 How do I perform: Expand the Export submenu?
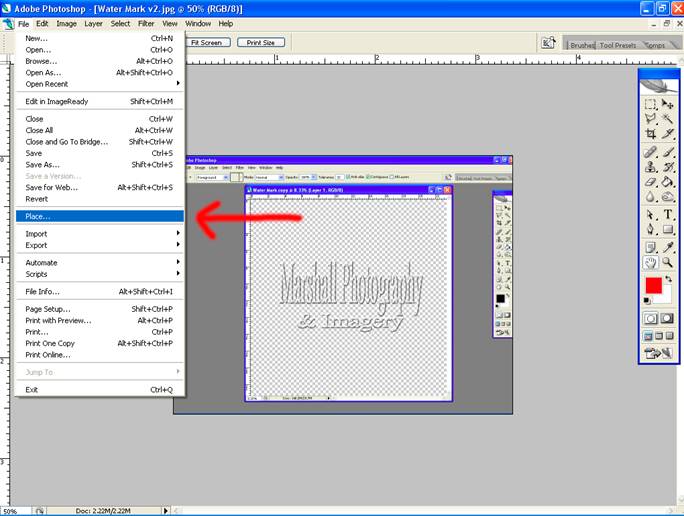(99, 245)
